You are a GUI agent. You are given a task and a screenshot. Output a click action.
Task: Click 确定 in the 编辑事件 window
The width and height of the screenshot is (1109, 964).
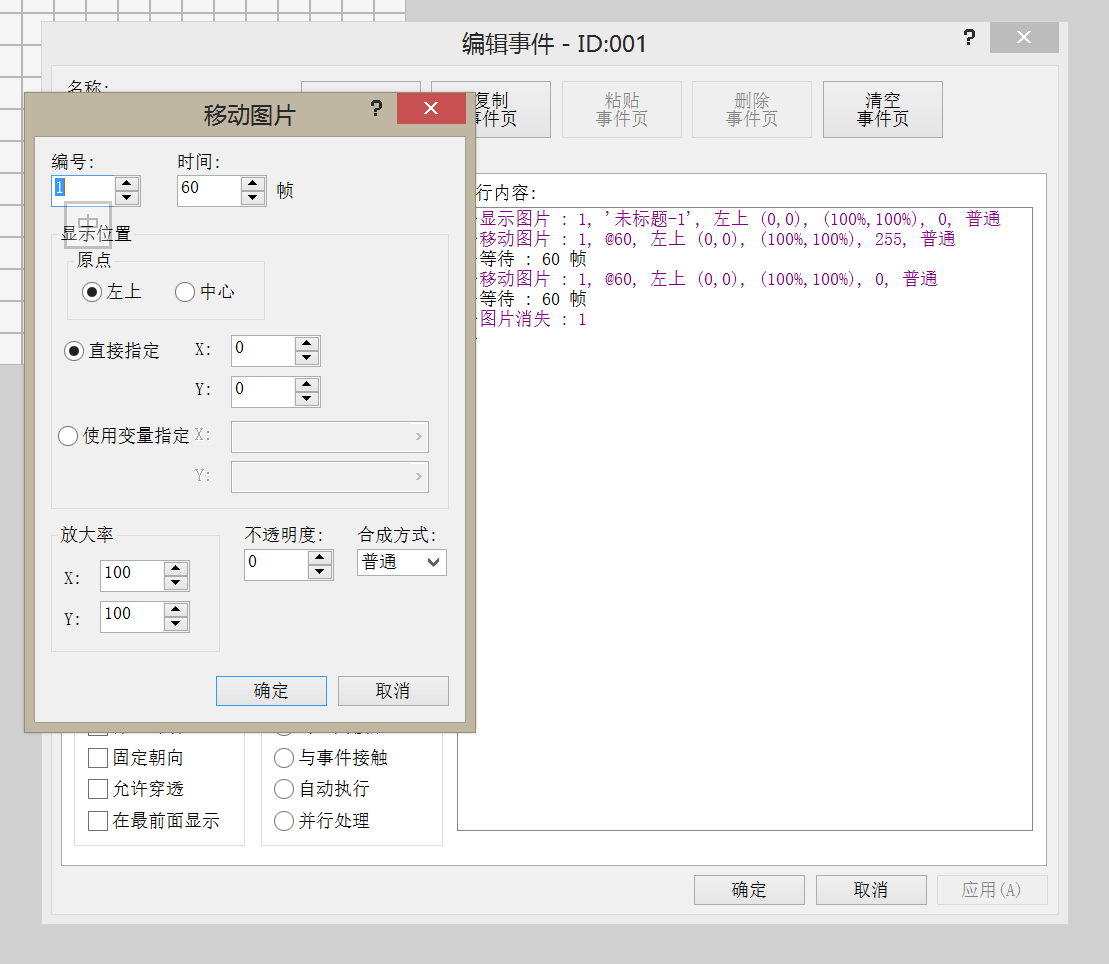click(x=749, y=890)
